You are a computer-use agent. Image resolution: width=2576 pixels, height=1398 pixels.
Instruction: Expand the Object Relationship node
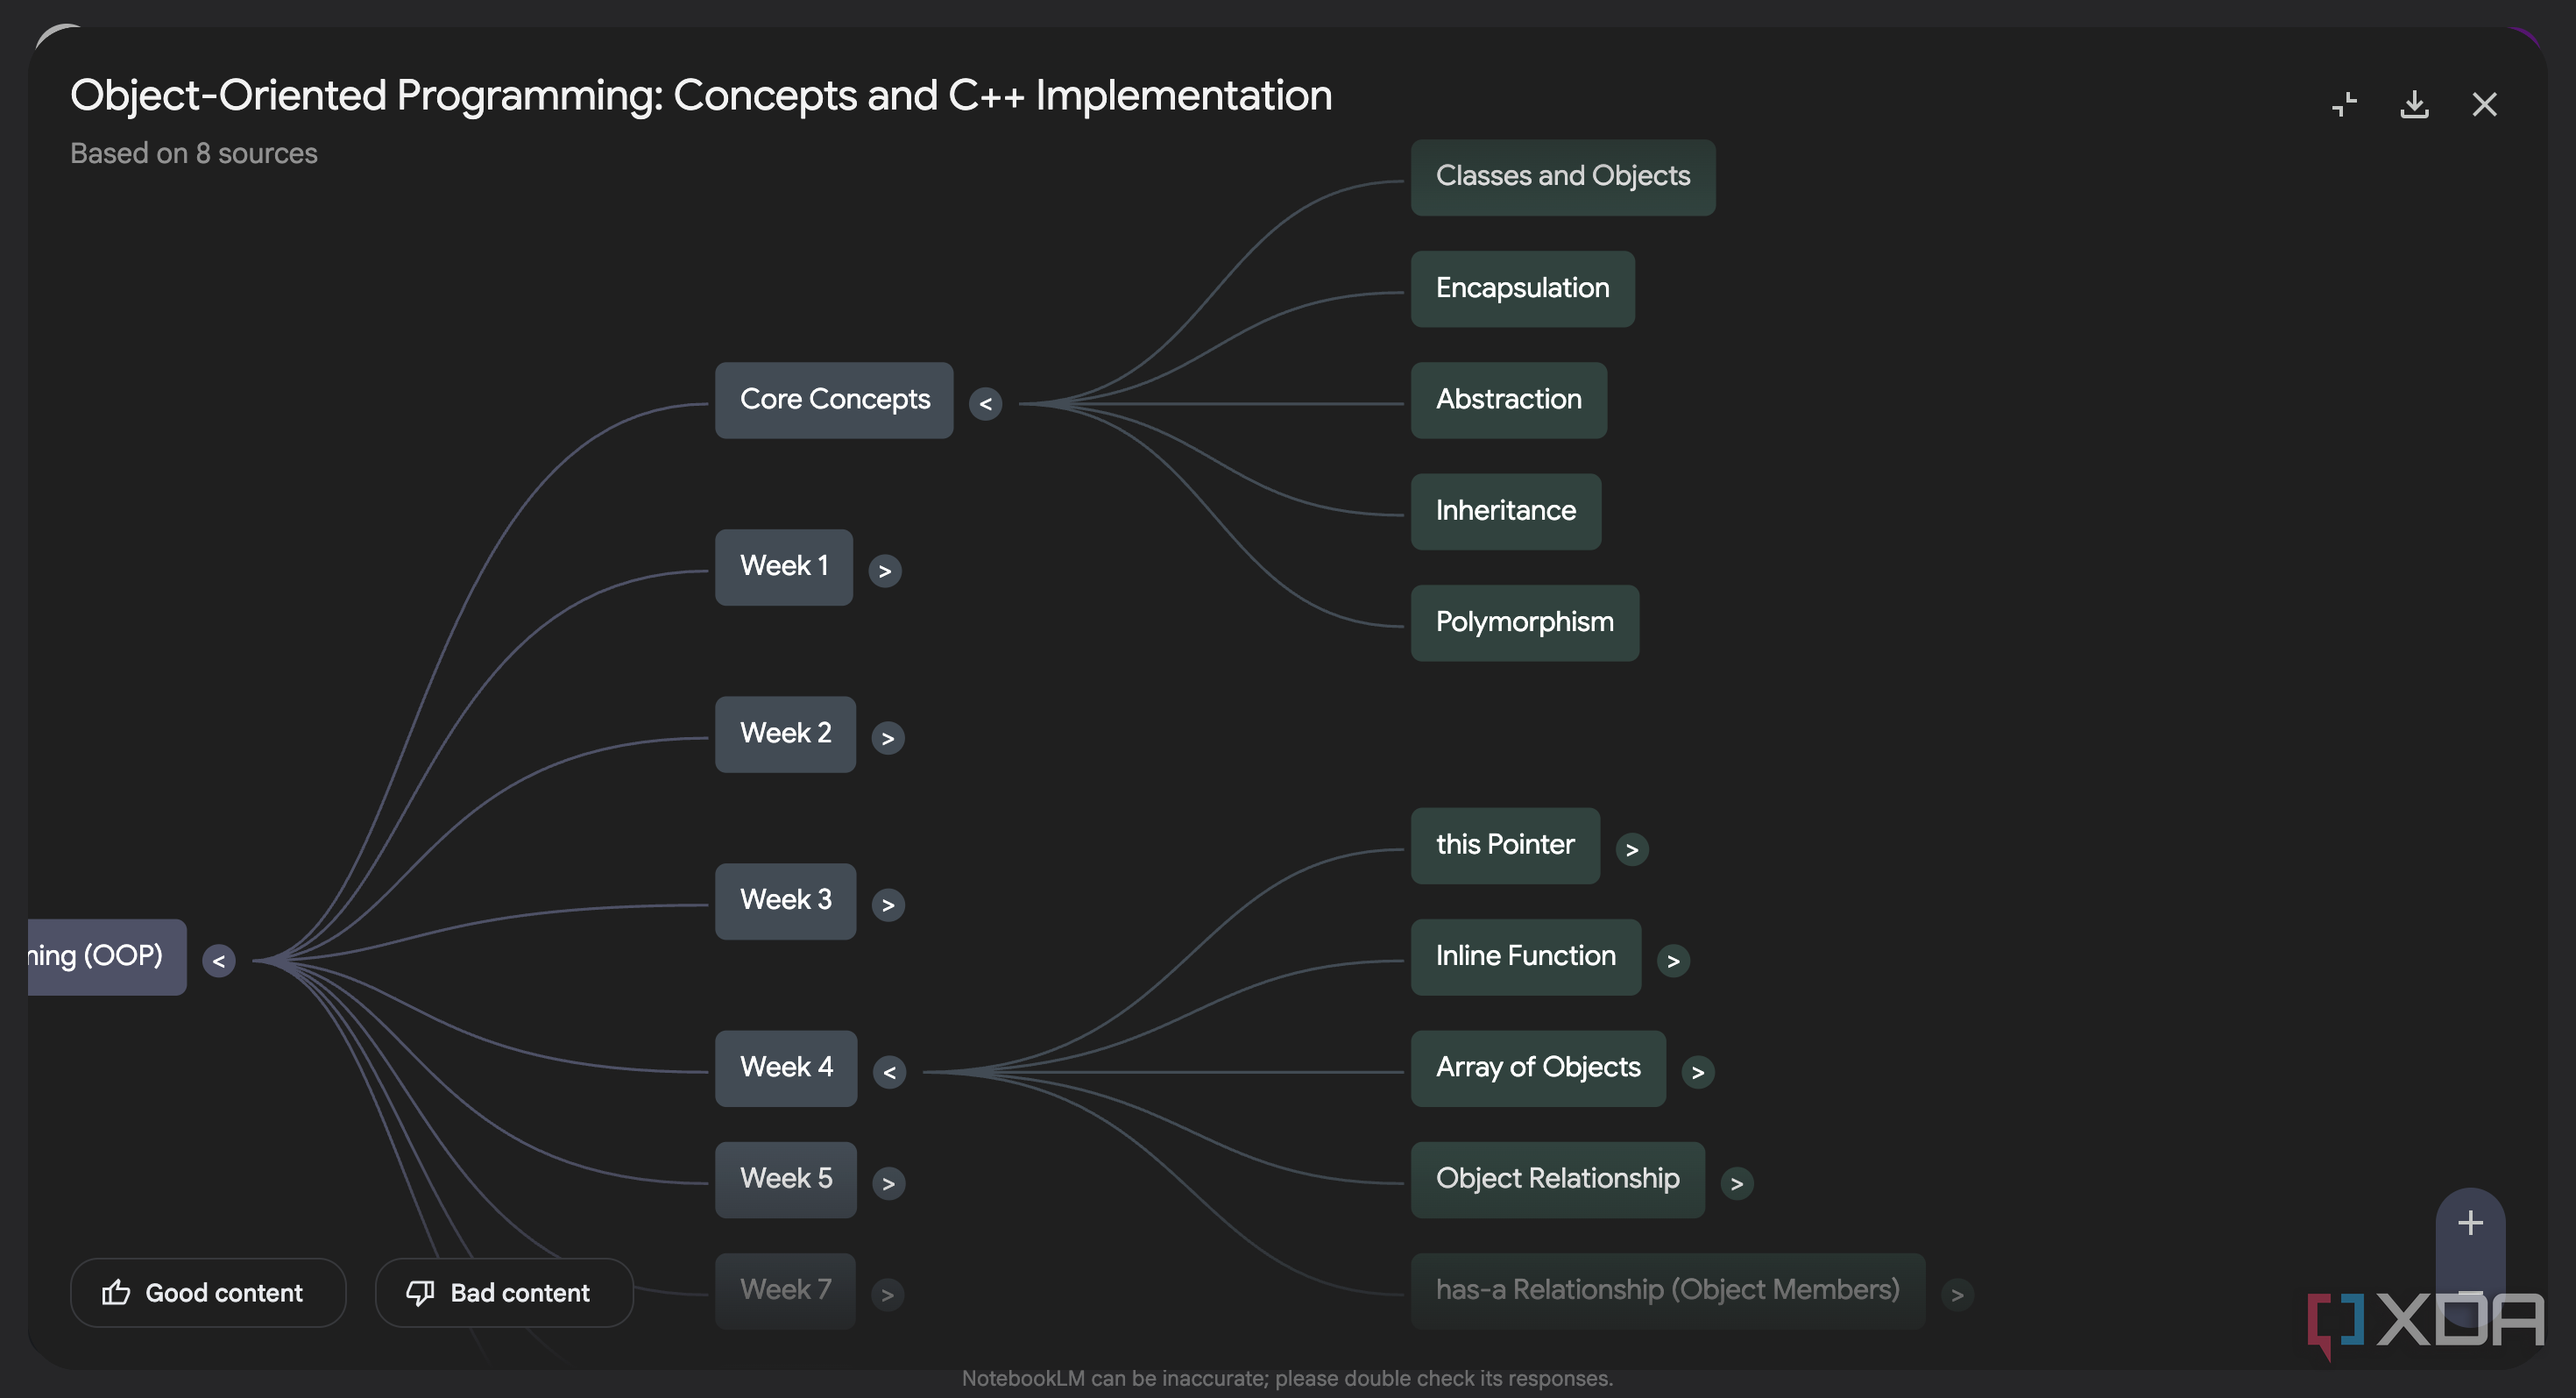(1737, 1183)
